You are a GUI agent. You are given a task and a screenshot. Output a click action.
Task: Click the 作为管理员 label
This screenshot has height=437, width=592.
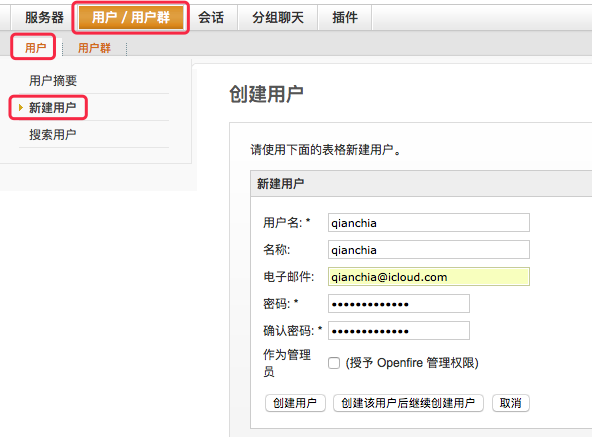[287, 363]
